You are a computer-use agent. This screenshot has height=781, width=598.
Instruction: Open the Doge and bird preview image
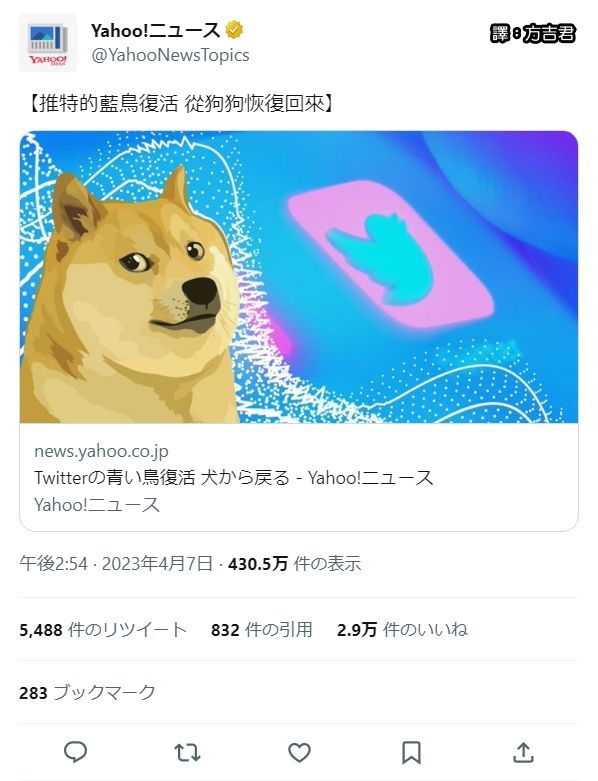[x=299, y=277]
